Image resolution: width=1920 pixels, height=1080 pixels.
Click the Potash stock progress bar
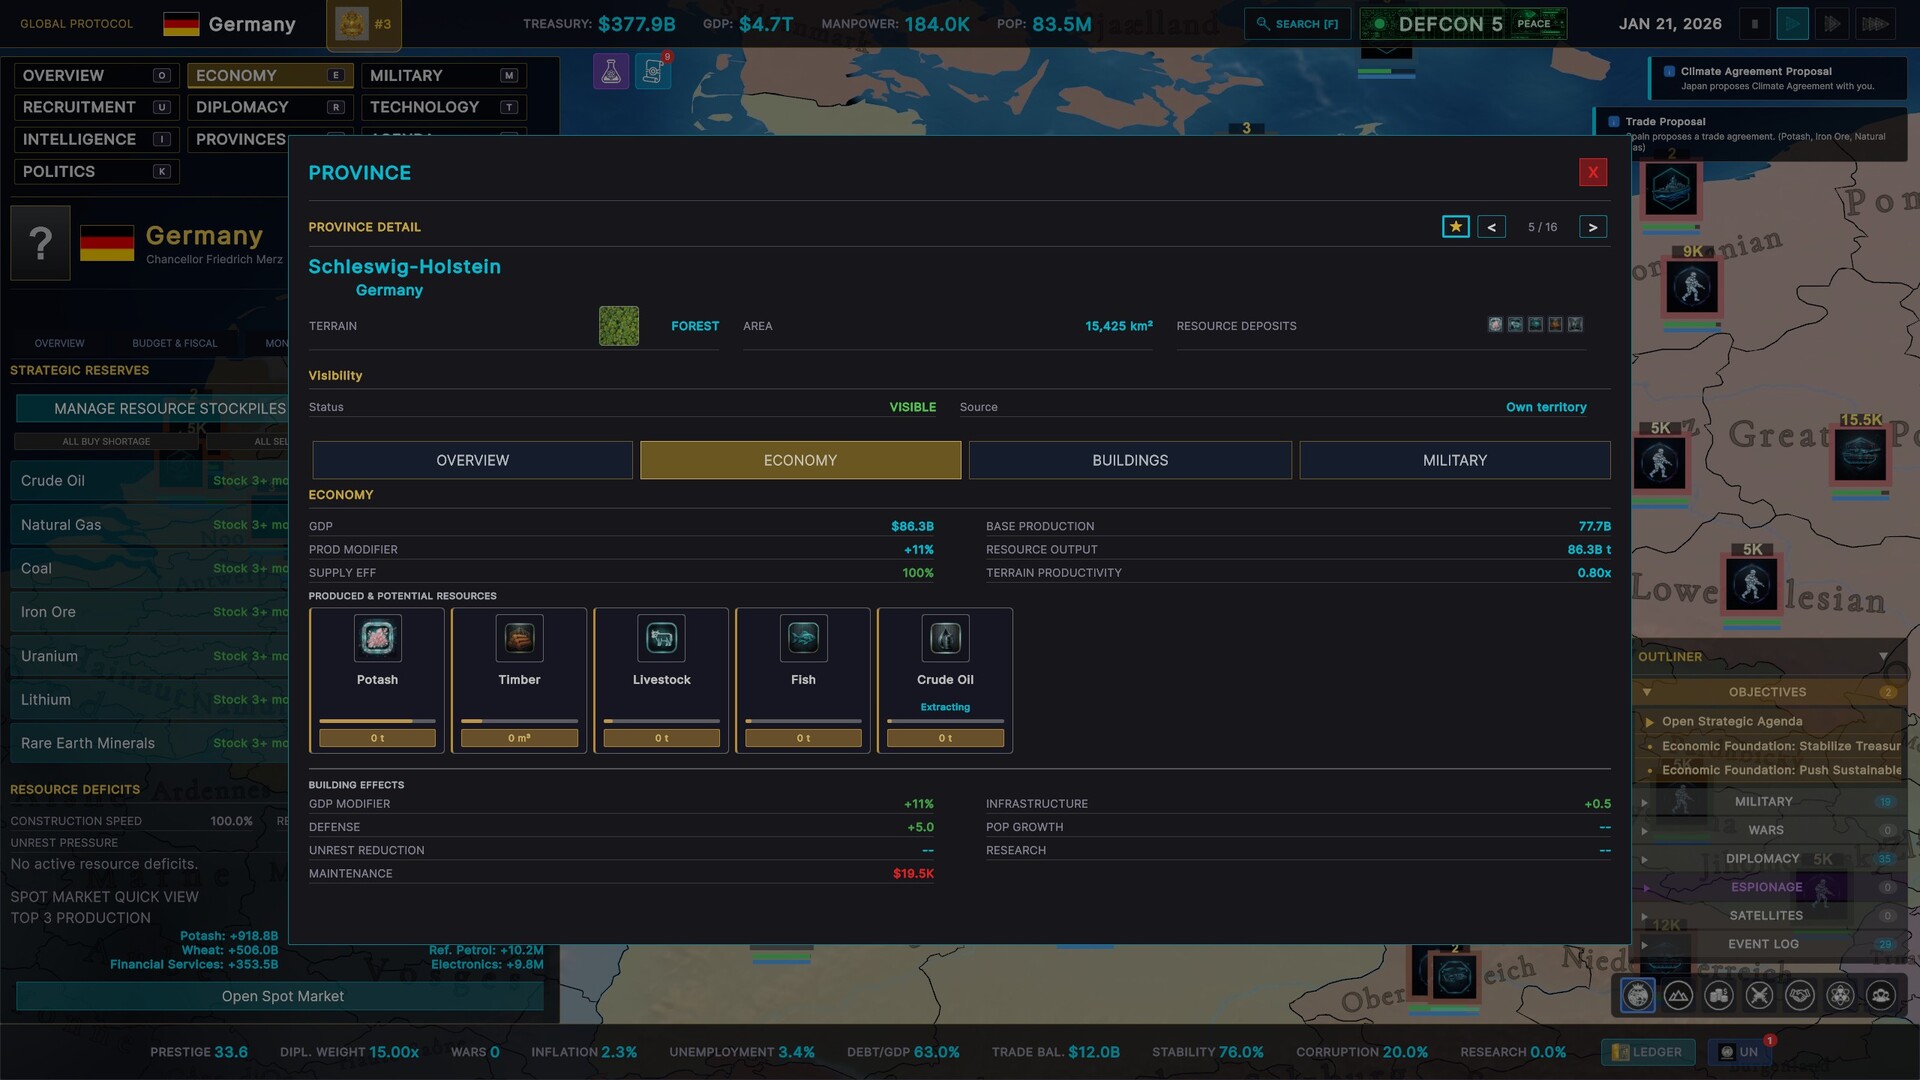click(377, 721)
